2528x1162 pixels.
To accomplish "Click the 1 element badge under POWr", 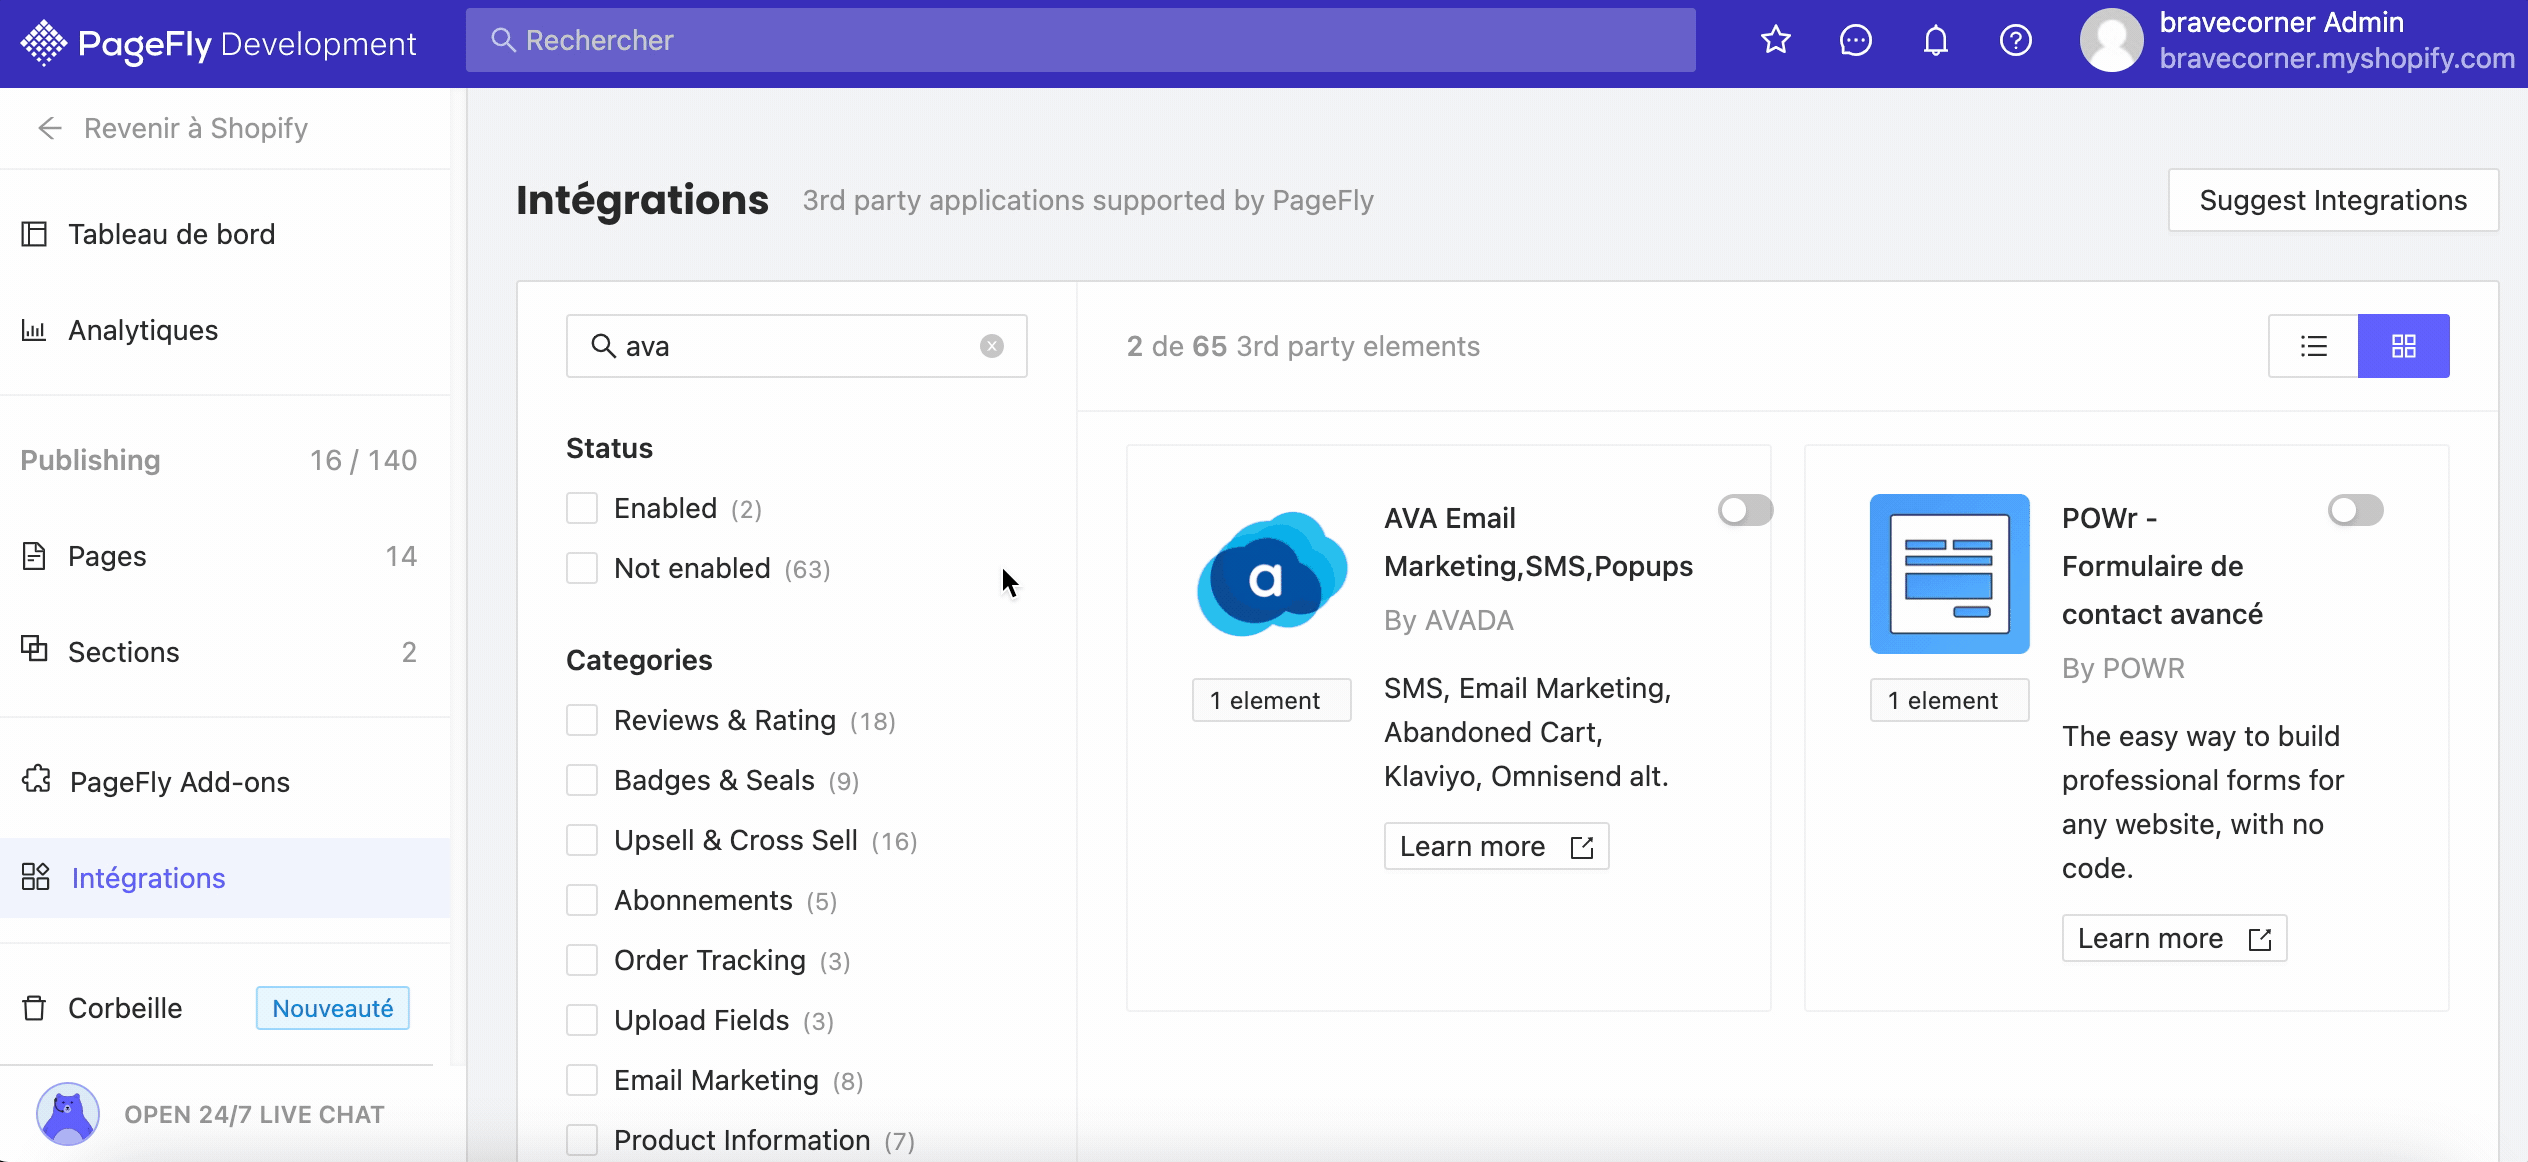I will (x=1949, y=700).
